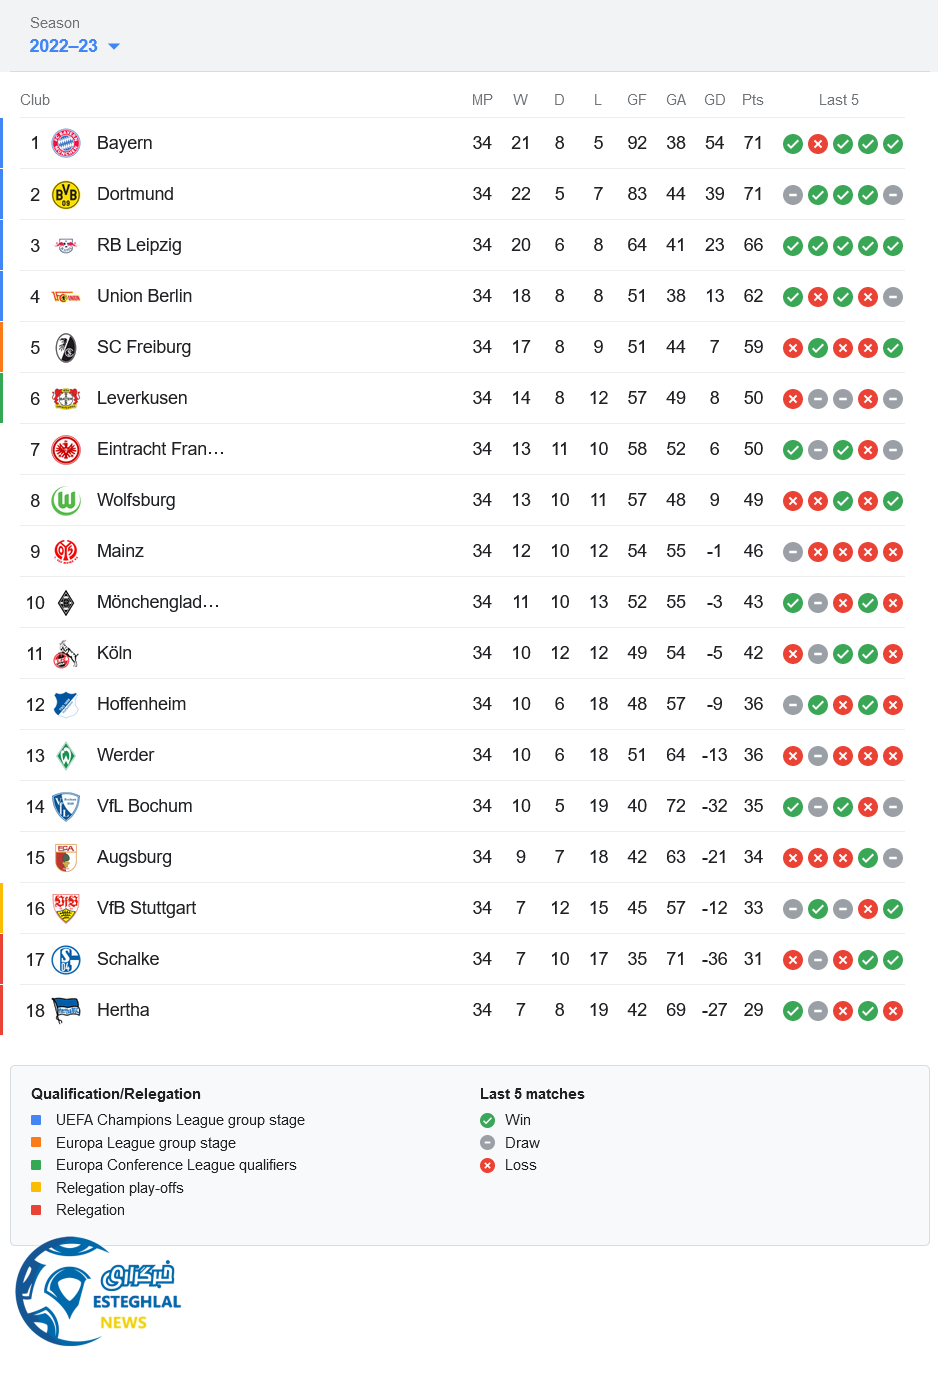Open the Union Berlin team link
Image resolution: width=938 pixels, height=1373 pixels.
(x=144, y=296)
